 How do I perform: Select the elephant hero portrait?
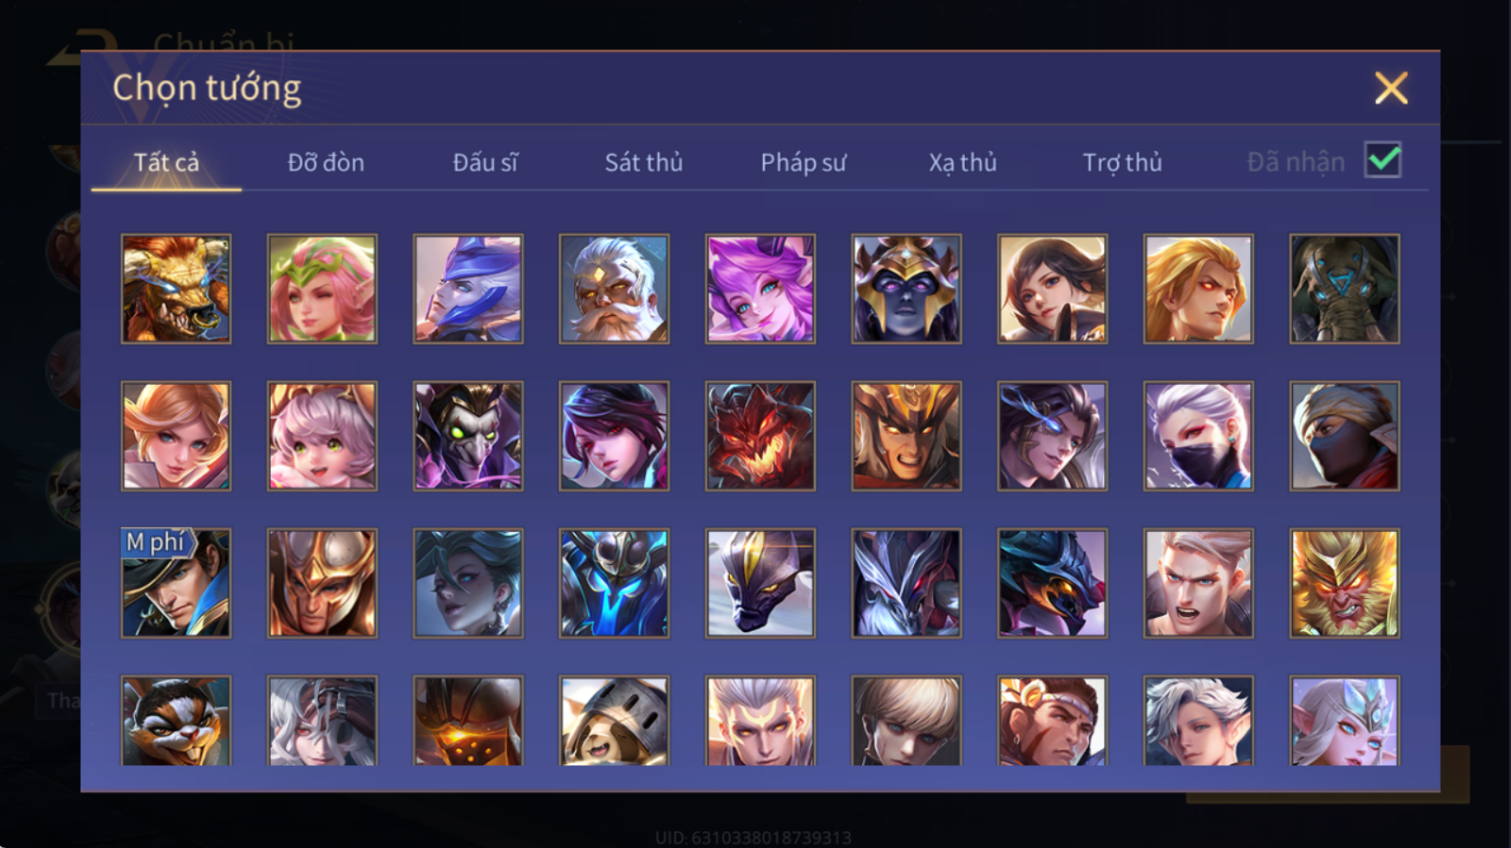1344,289
